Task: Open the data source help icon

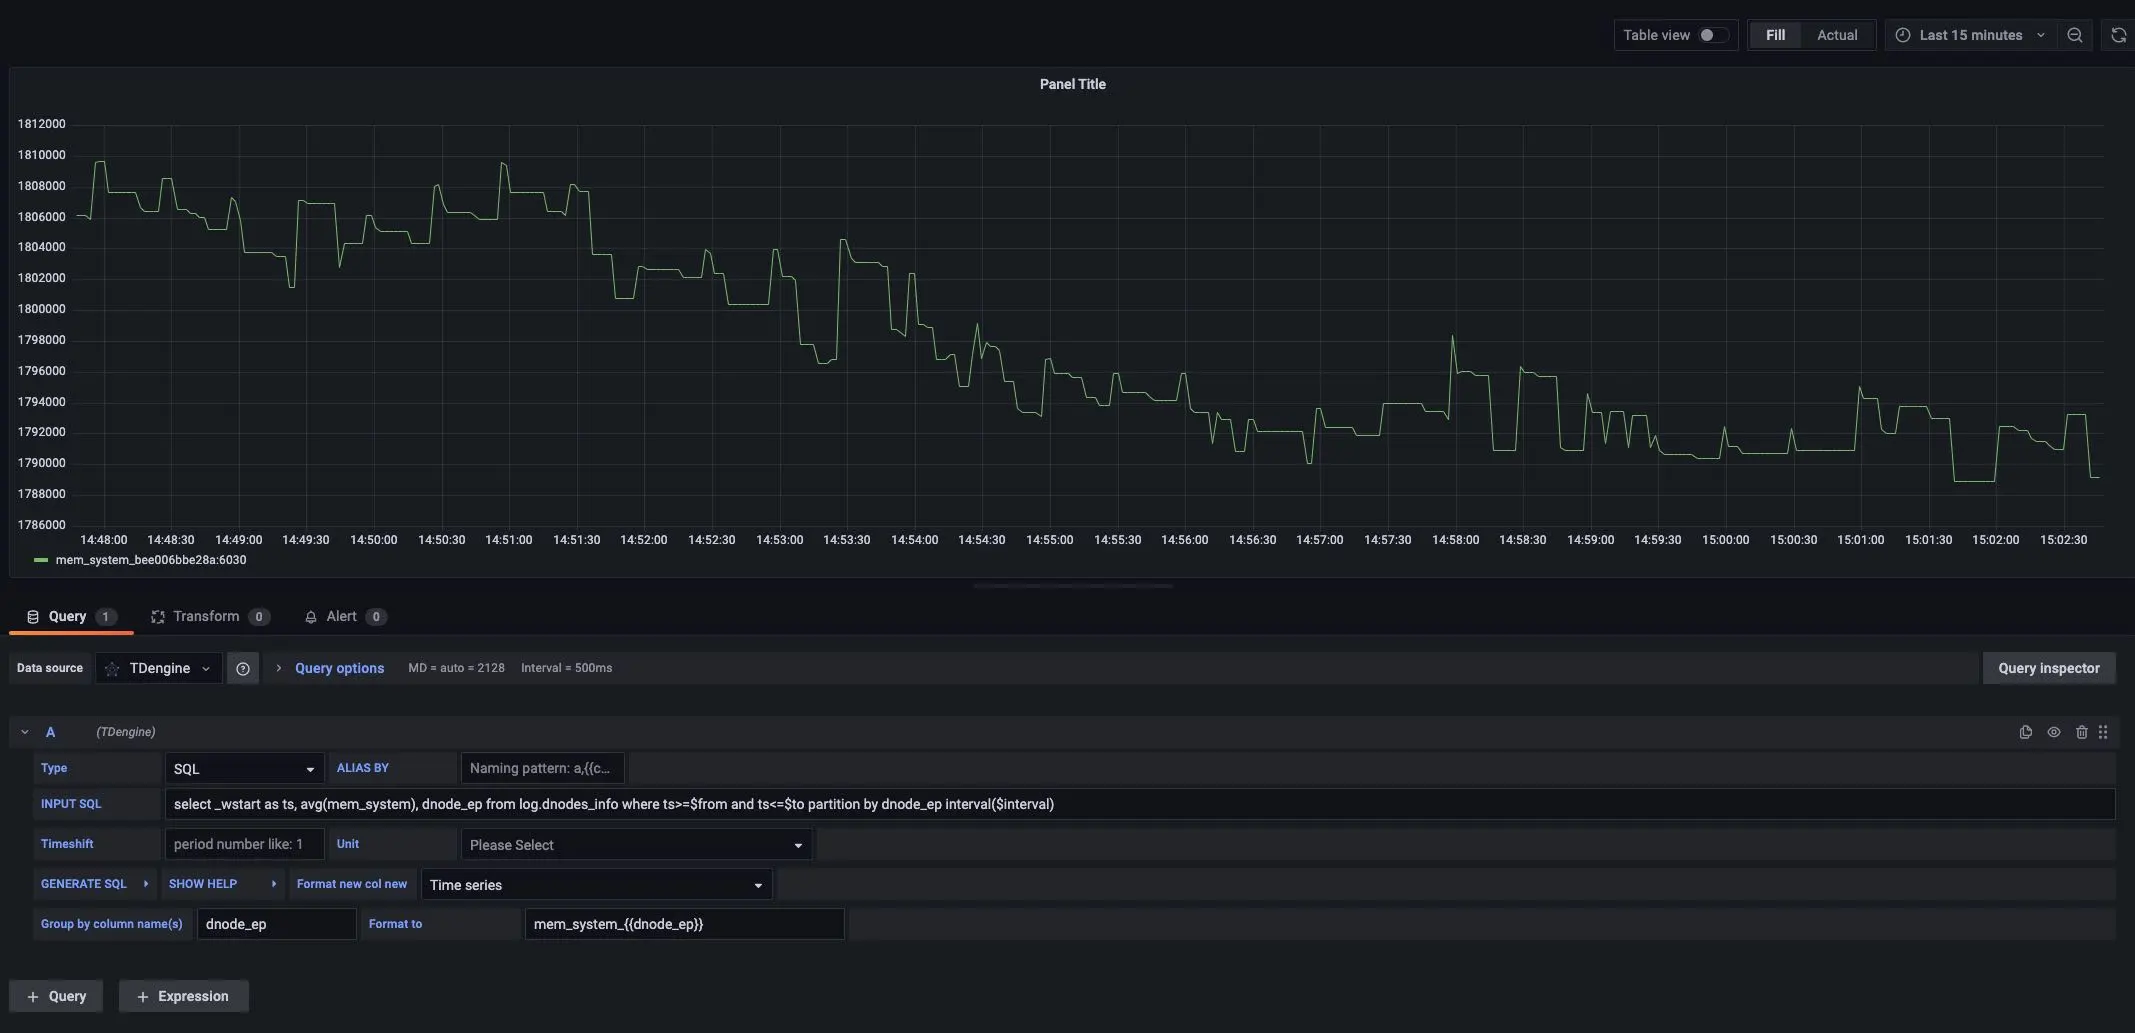Action: click(x=243, y=669)
